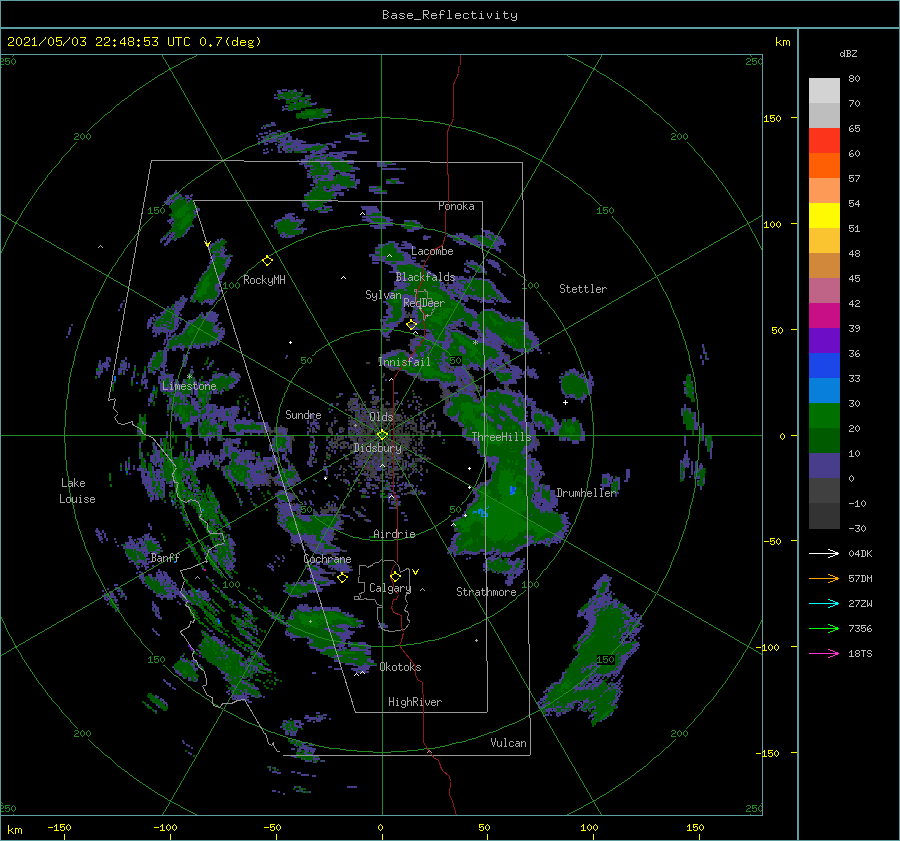This screenshot has height=841, width=900.
Task: Click the Vulcan city label
Action: pyautogui.click(x=509, y=743)
